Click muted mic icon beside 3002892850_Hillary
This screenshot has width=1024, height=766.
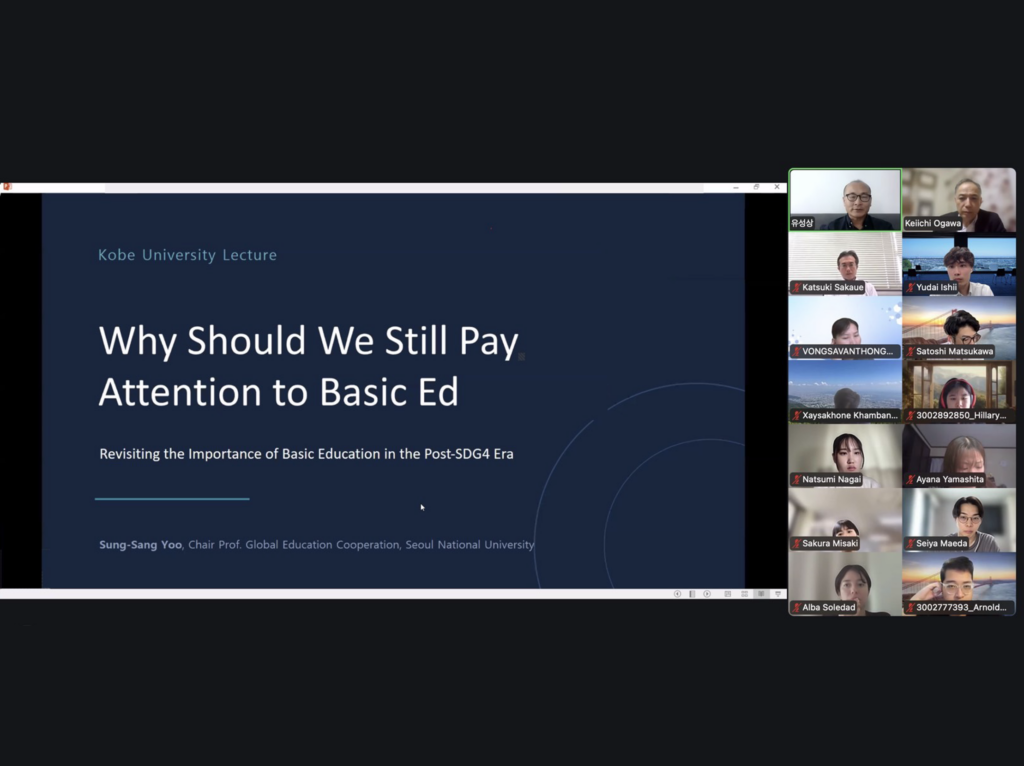tap(910, 415)
